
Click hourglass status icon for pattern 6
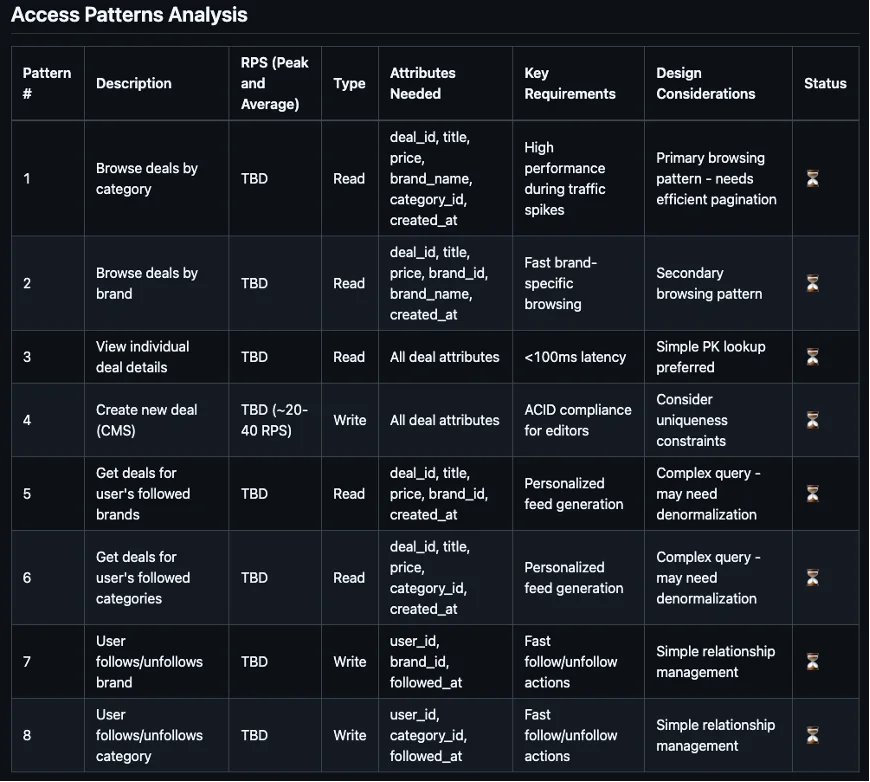pyautogui.click(x=812, y=578)
